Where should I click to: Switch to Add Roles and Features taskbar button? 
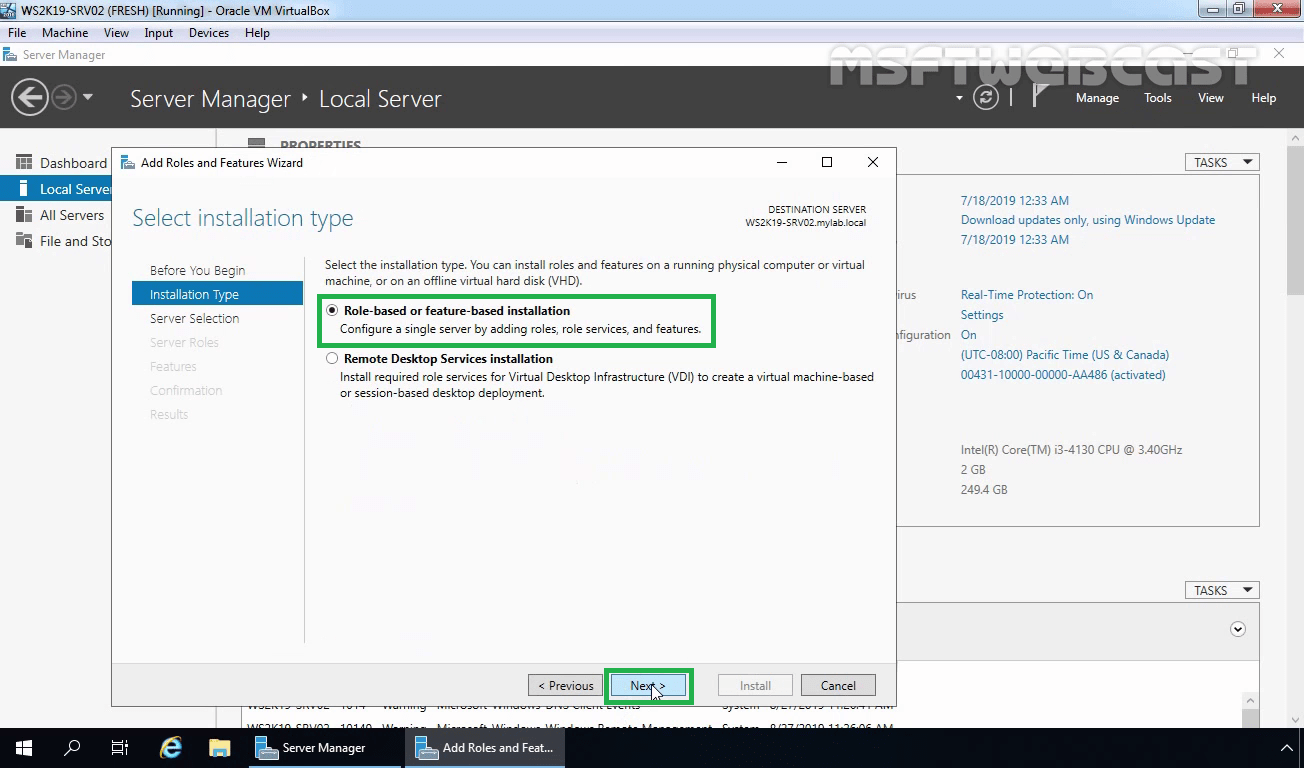point(484,748)
